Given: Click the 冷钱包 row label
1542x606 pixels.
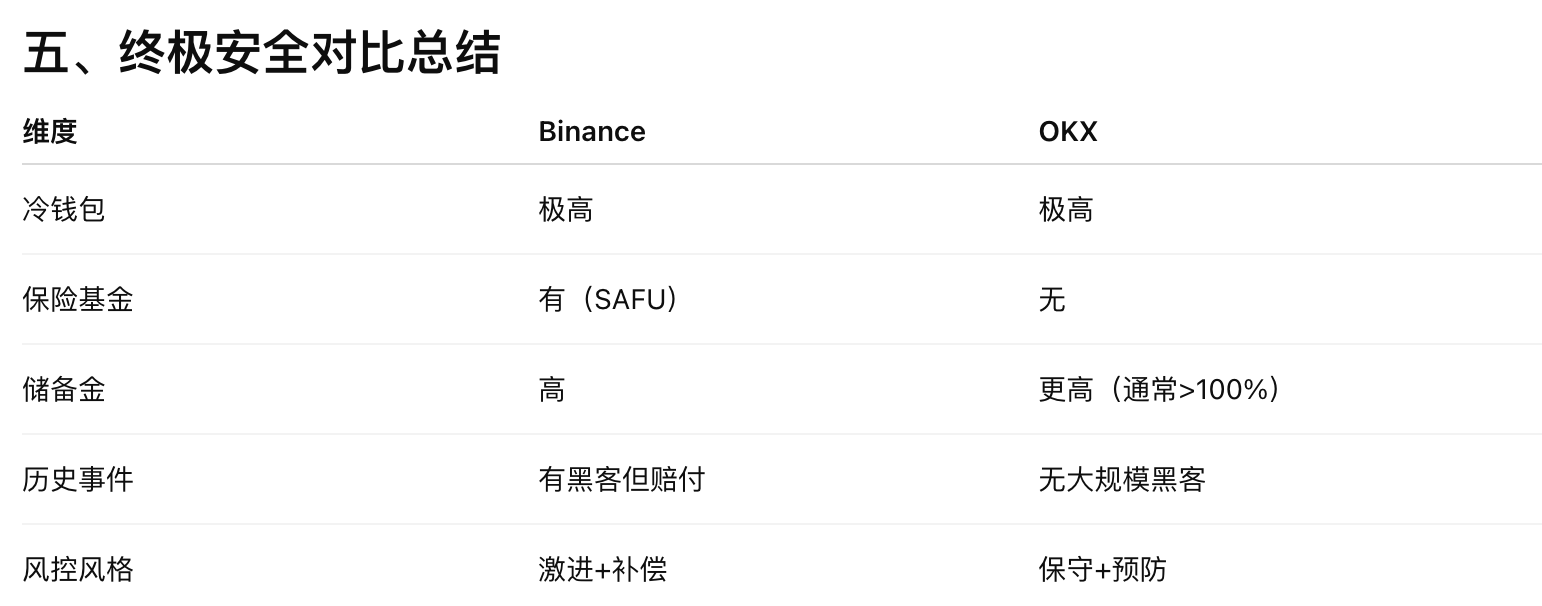Looking at the screenshot, I should point(64,209).
